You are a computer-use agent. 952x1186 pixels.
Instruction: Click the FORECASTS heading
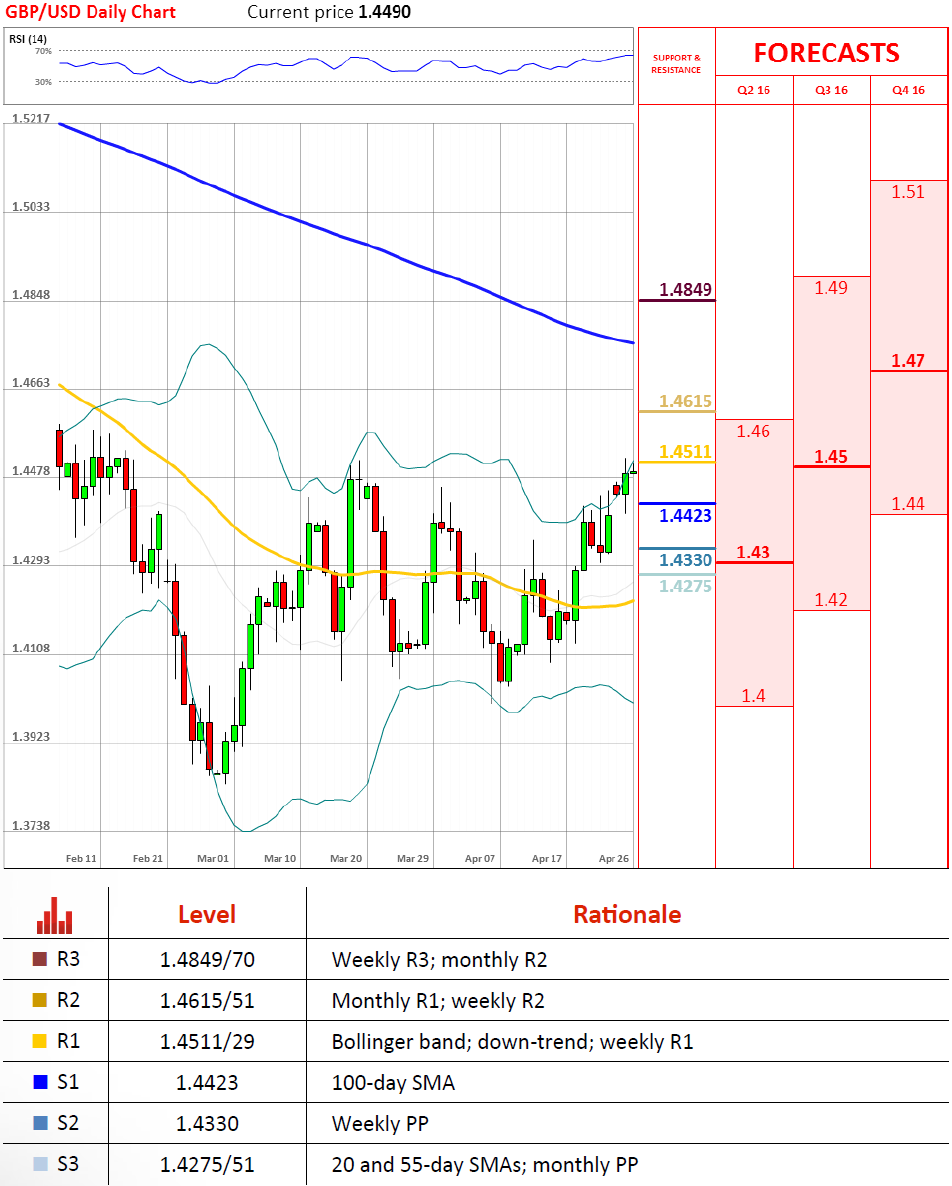pyautogui.click(x=826, y=53)
